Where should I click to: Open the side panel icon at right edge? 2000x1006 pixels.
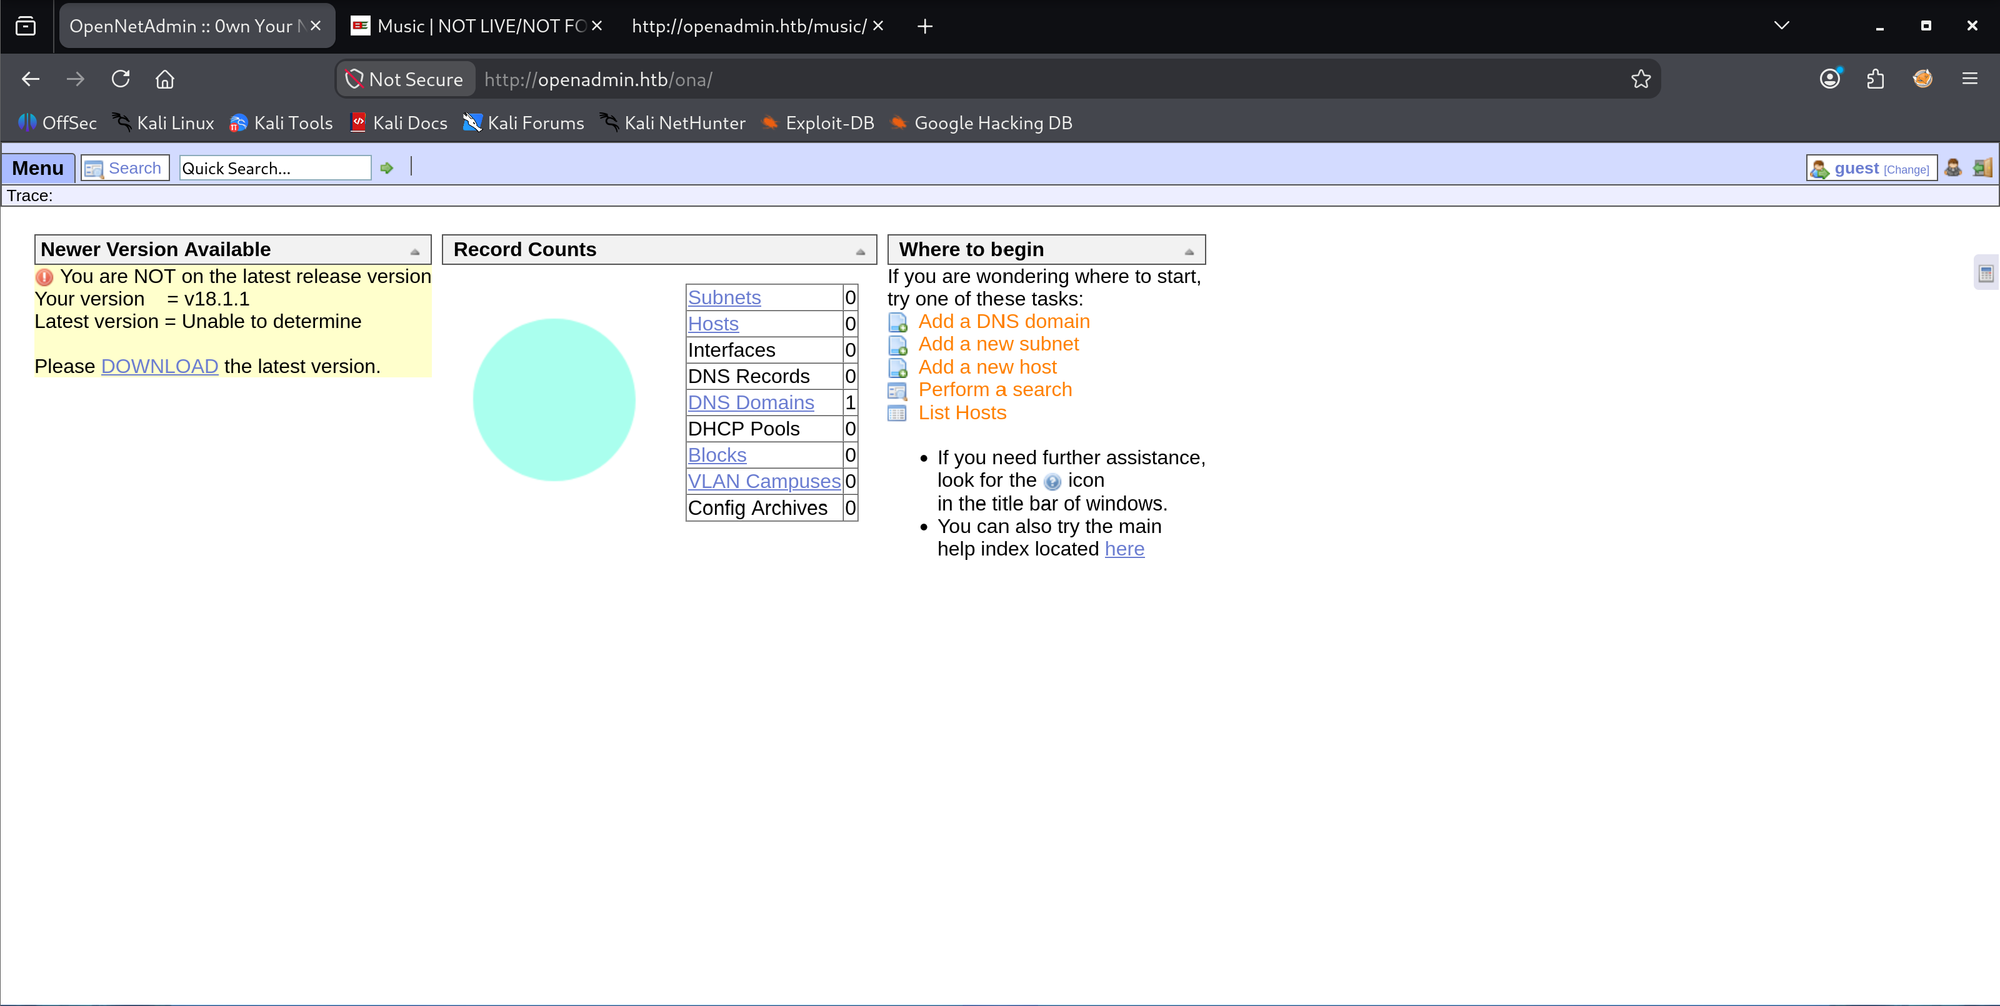(x=1986, y=273)
